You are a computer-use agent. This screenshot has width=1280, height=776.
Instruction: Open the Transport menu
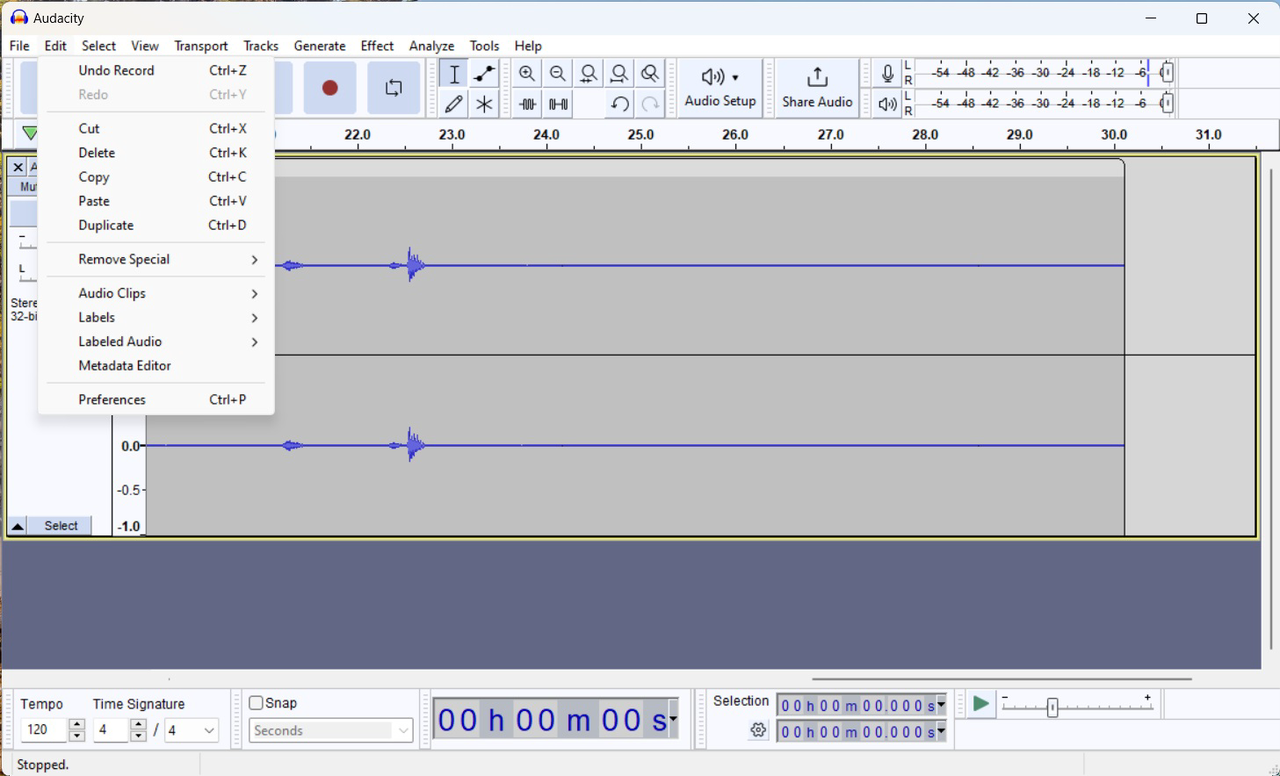(200, 46)
